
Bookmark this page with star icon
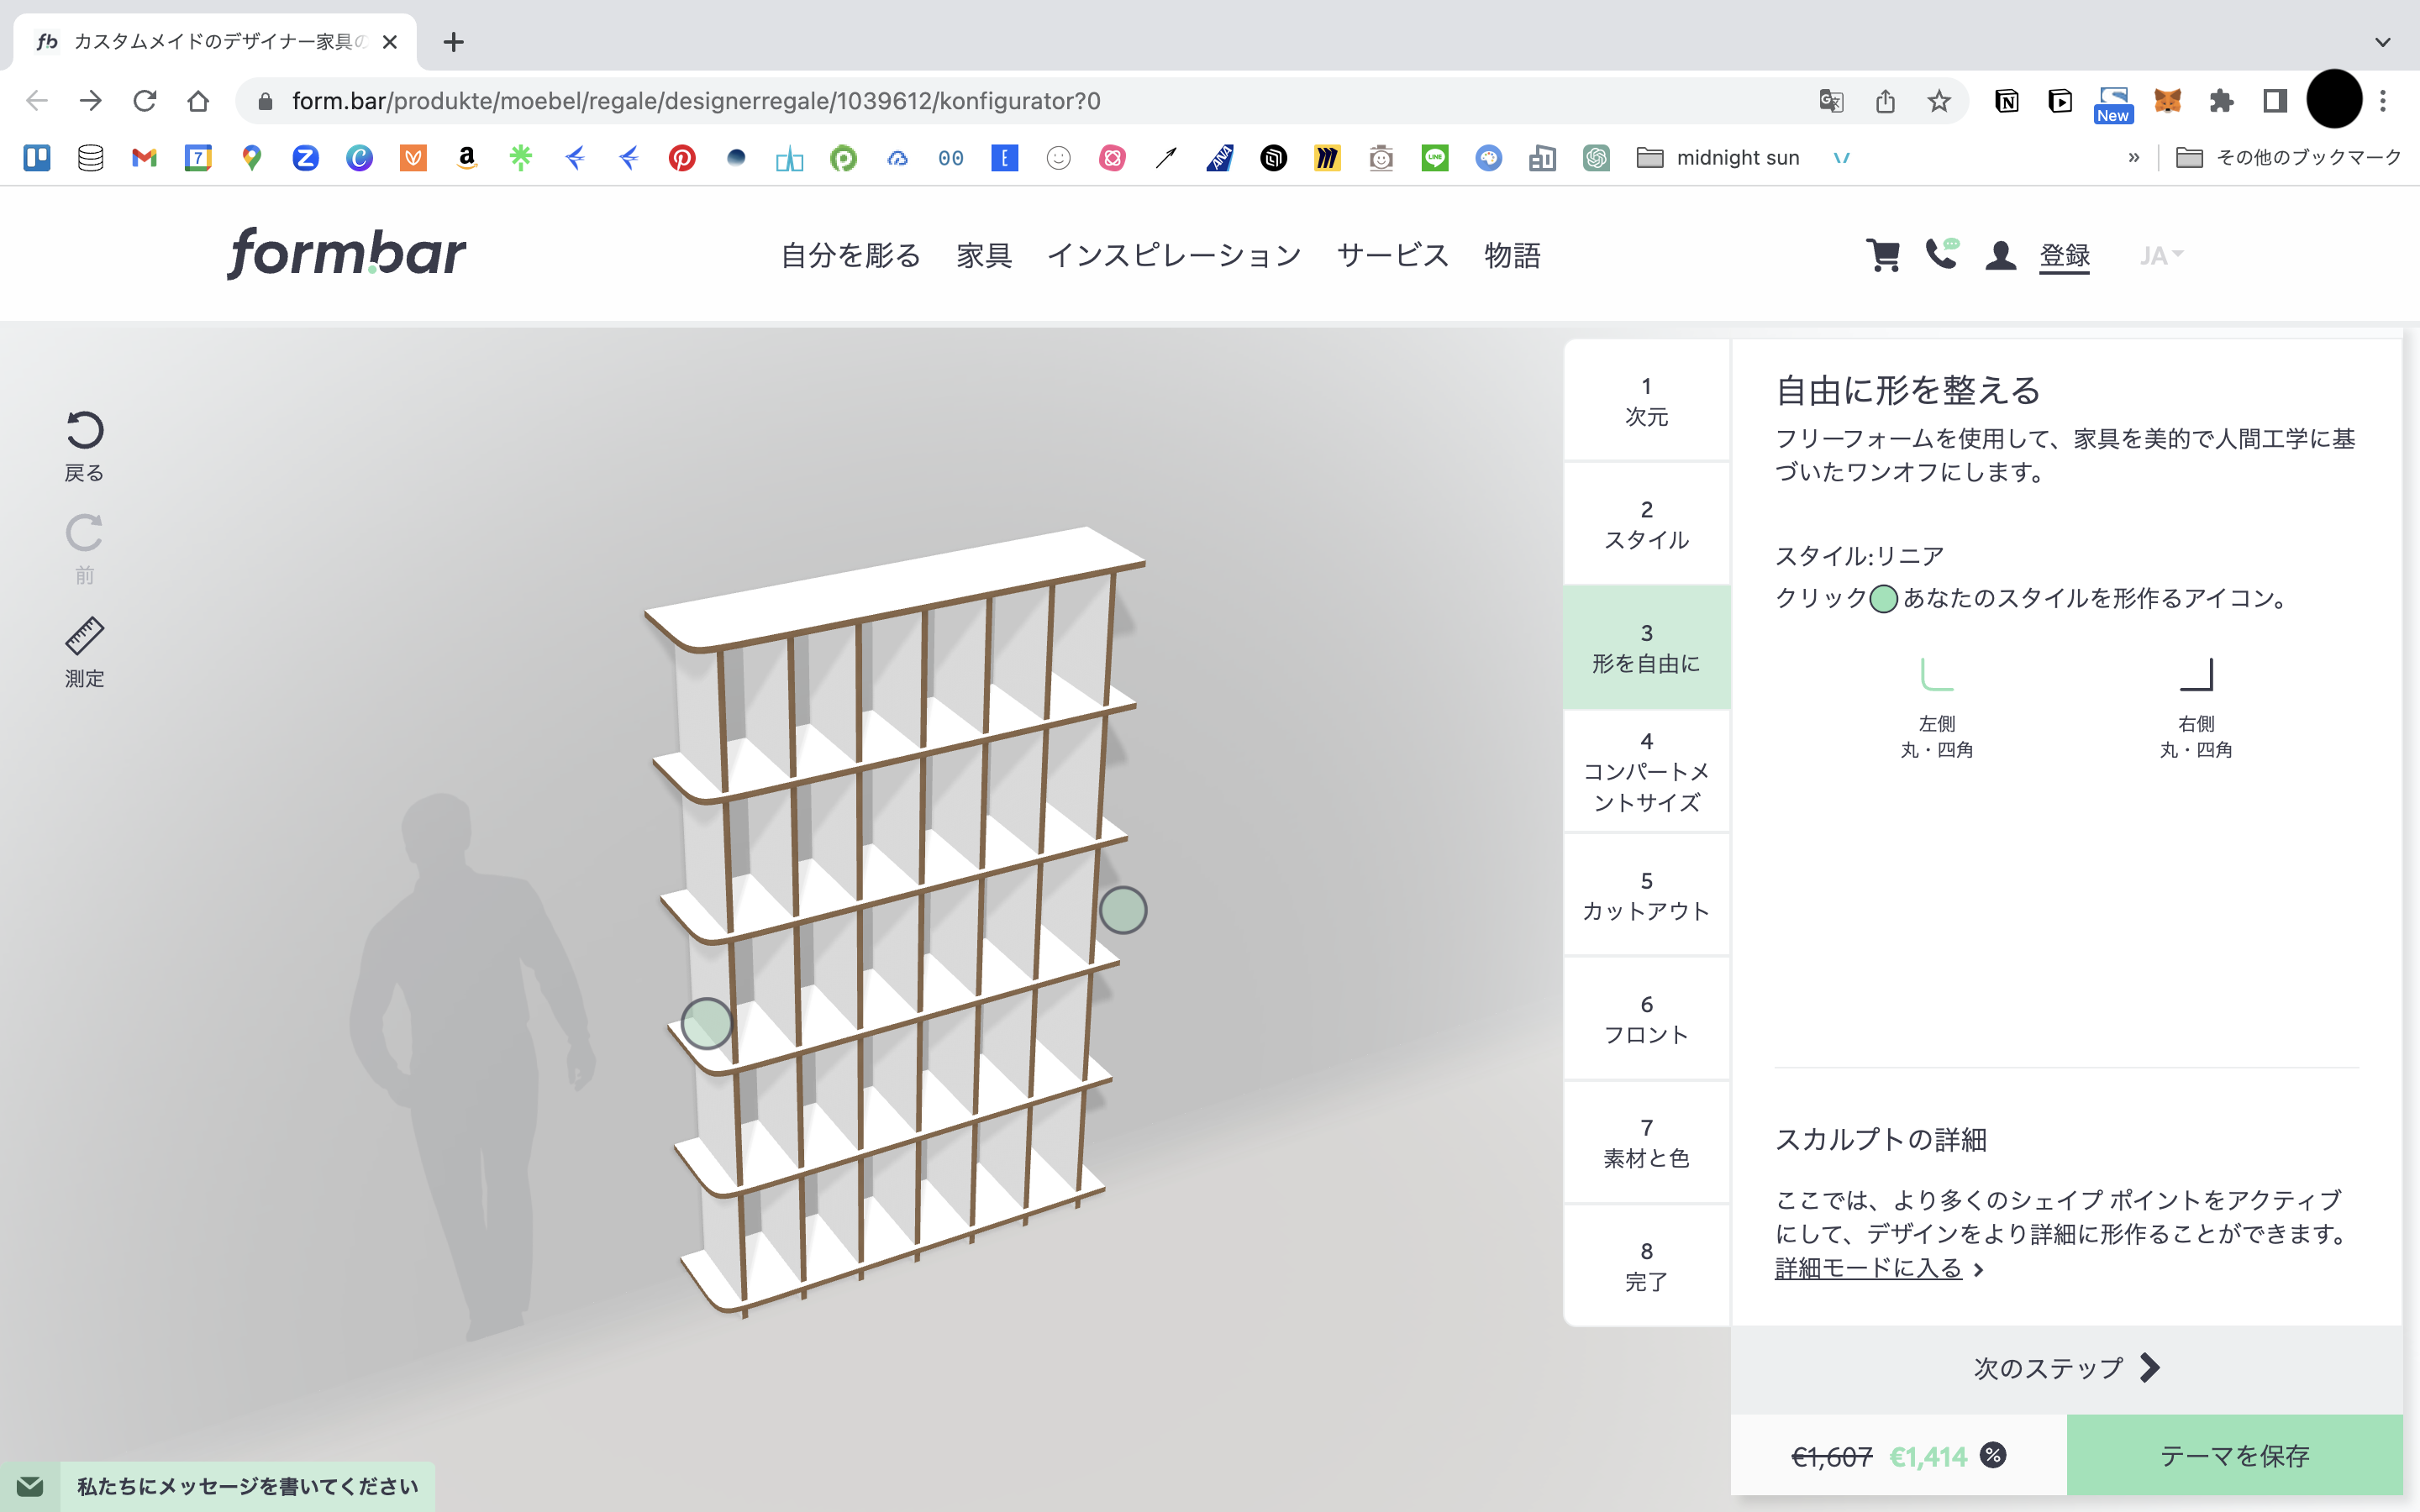coord(1939,101)
